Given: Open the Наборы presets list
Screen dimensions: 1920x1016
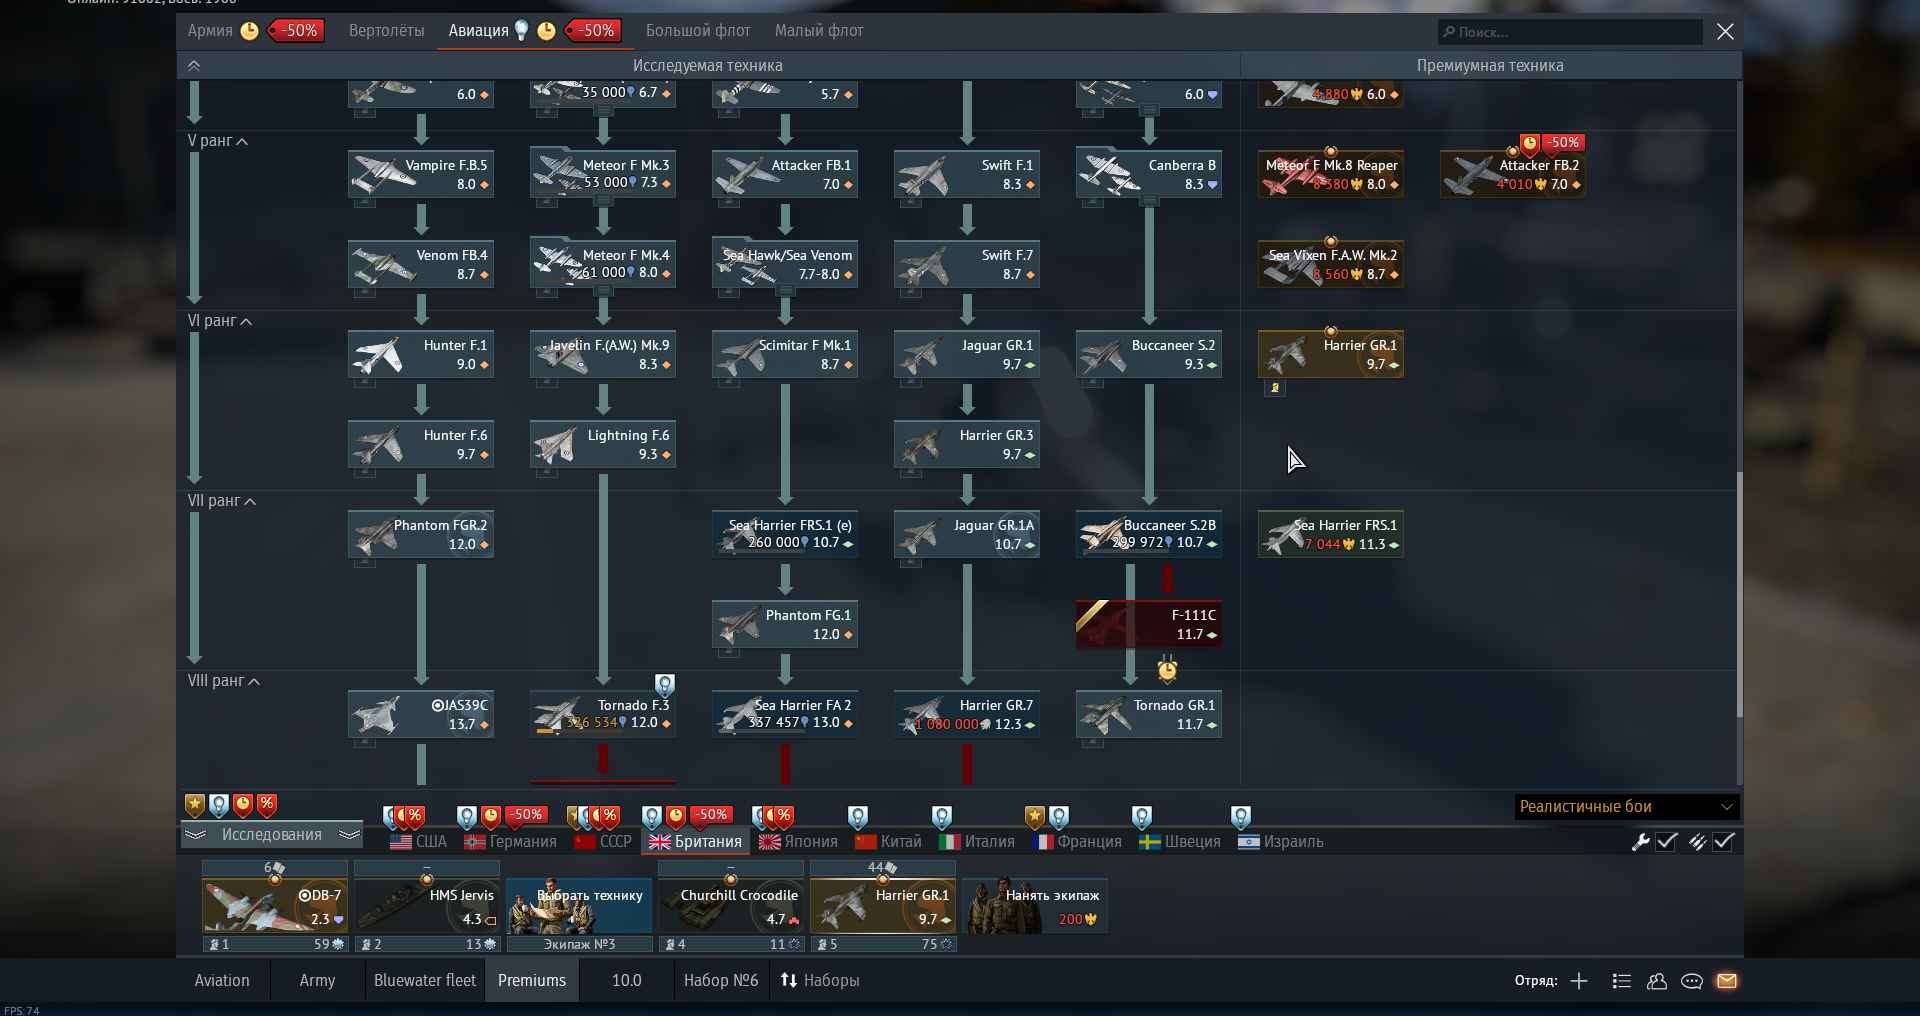Looking at the screenshot, I should tap(820, 981).
